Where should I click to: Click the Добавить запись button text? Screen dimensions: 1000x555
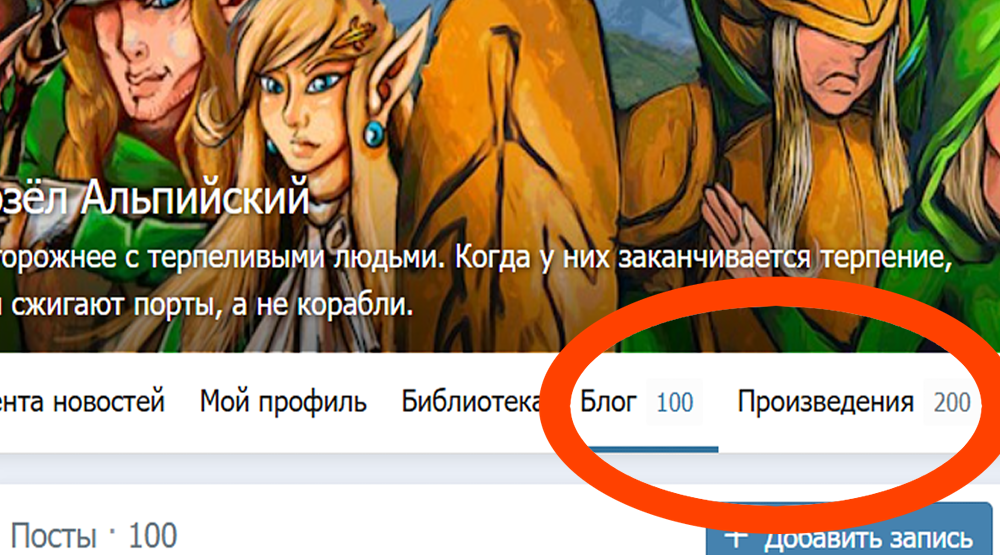(869, 539)
